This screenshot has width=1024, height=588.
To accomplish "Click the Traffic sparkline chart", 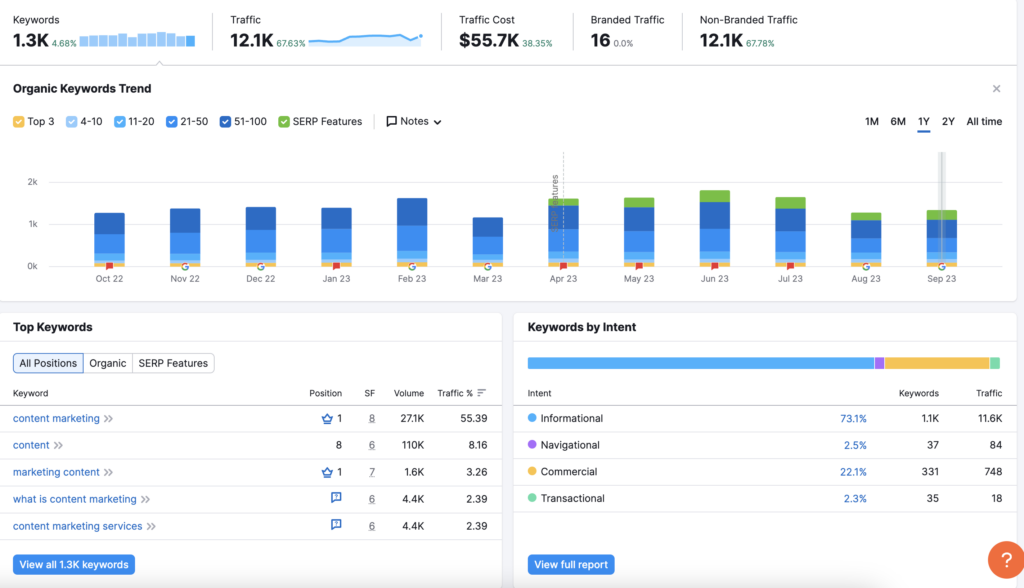I will [x=366, y=39].
